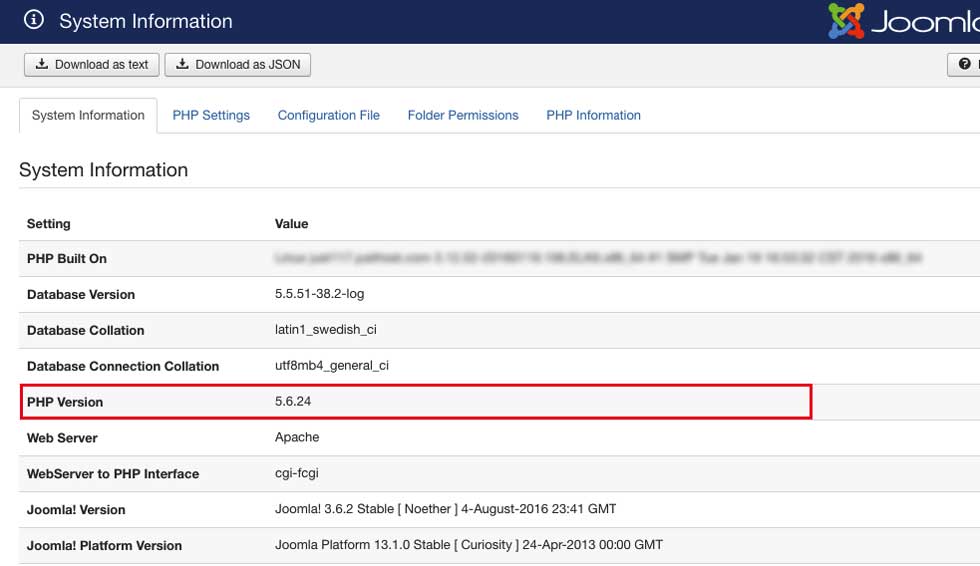Click the System Information header info icon
This screenshot has height=566, width=980.
pos(34,20)
